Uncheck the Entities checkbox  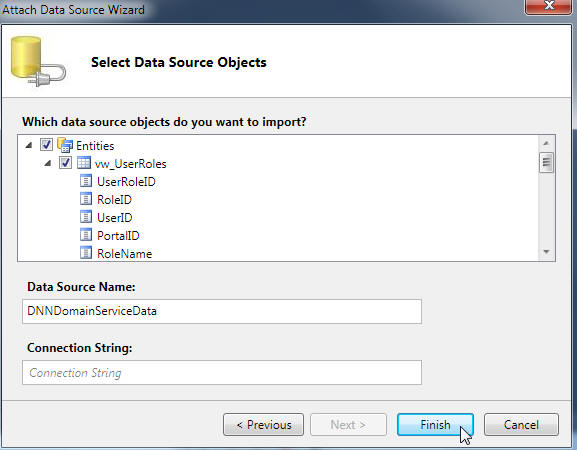46,144
